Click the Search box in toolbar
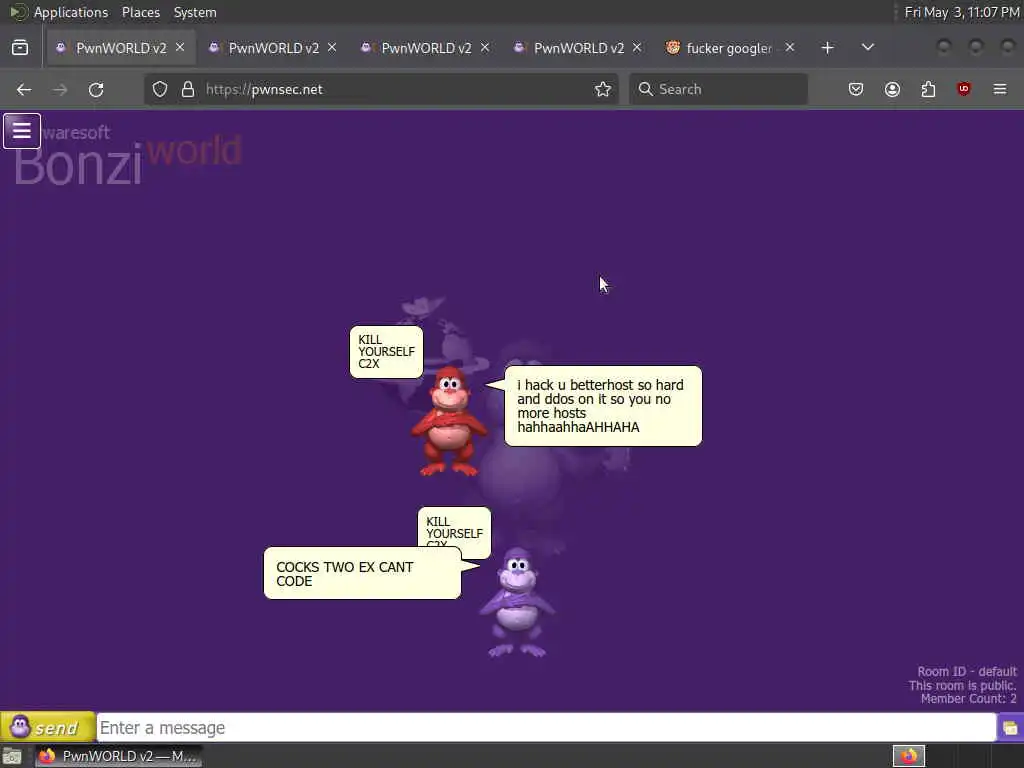 pos(718,89)
